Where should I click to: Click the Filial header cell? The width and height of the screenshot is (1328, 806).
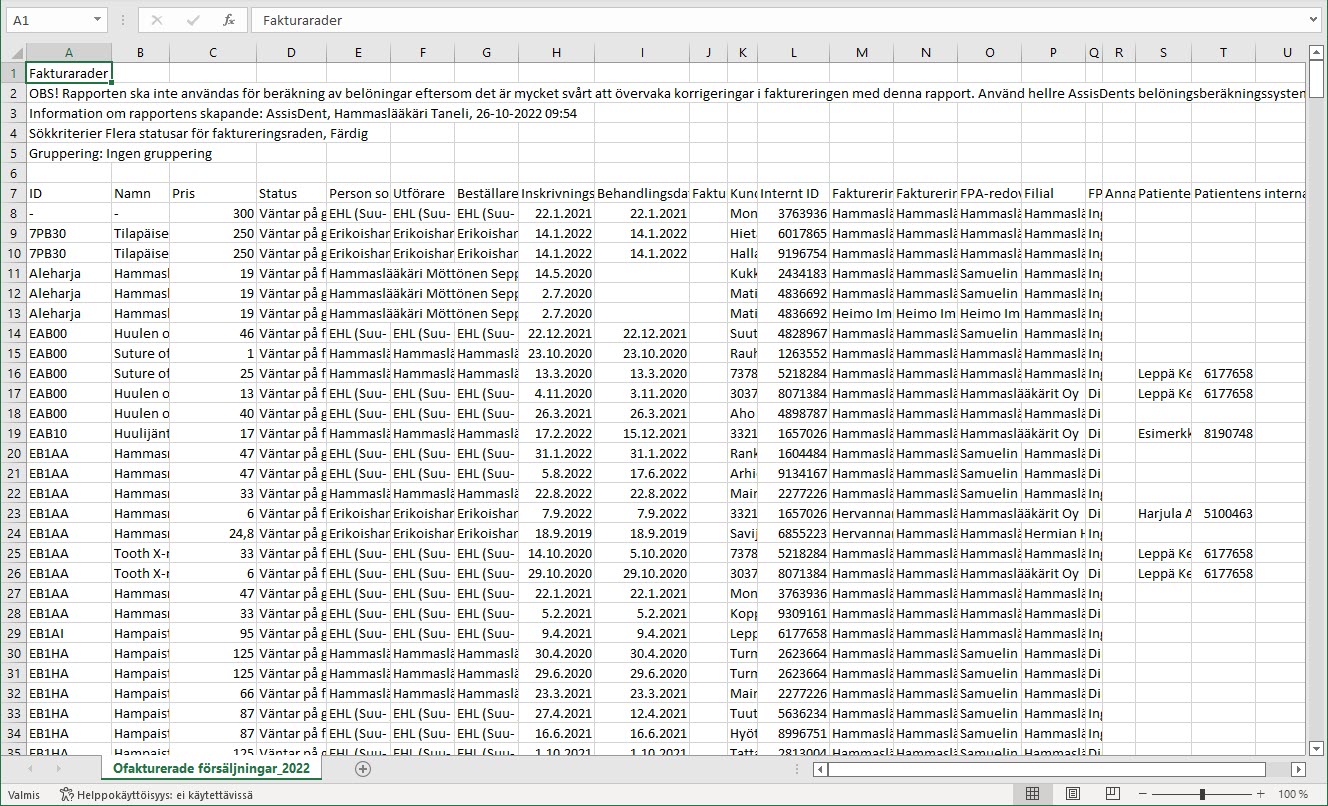tap(1053, 193)
